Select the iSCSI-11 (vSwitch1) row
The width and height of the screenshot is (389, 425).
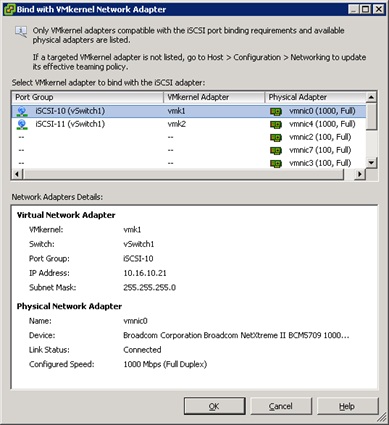click(x=189, y=124)
